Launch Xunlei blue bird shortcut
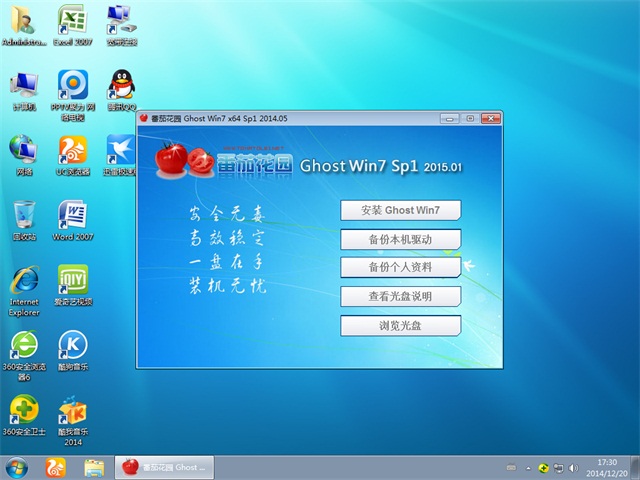The width and height of the screenshot is (640, 480). 121,150
